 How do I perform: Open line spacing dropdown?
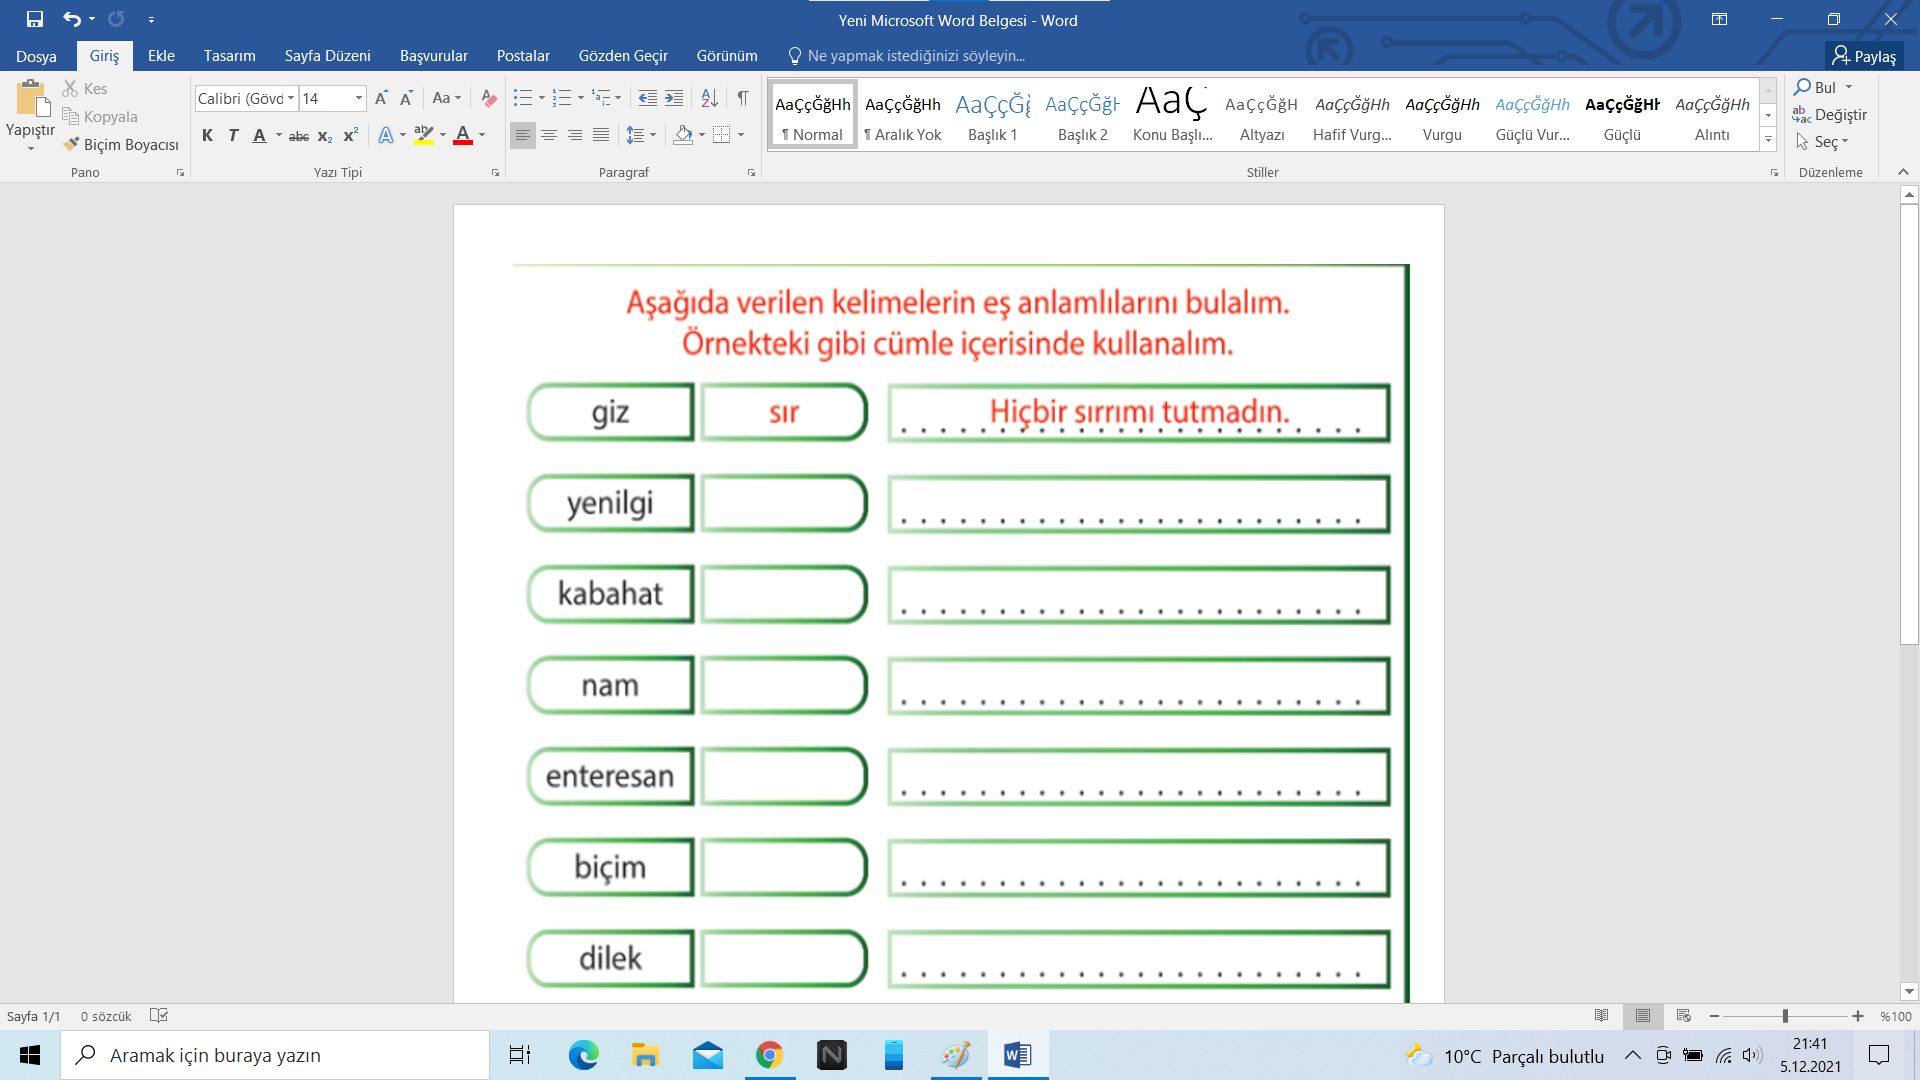pyautogui.click(x=653, y=135)
